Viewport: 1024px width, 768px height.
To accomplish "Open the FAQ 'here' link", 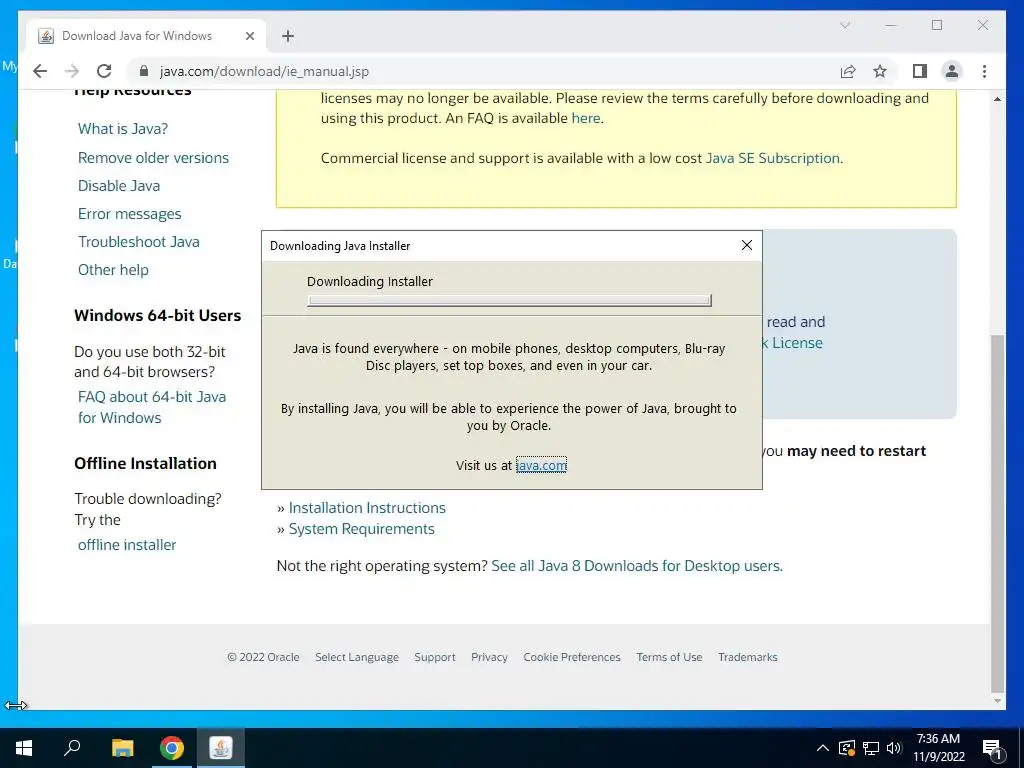I will pos(586,118).
